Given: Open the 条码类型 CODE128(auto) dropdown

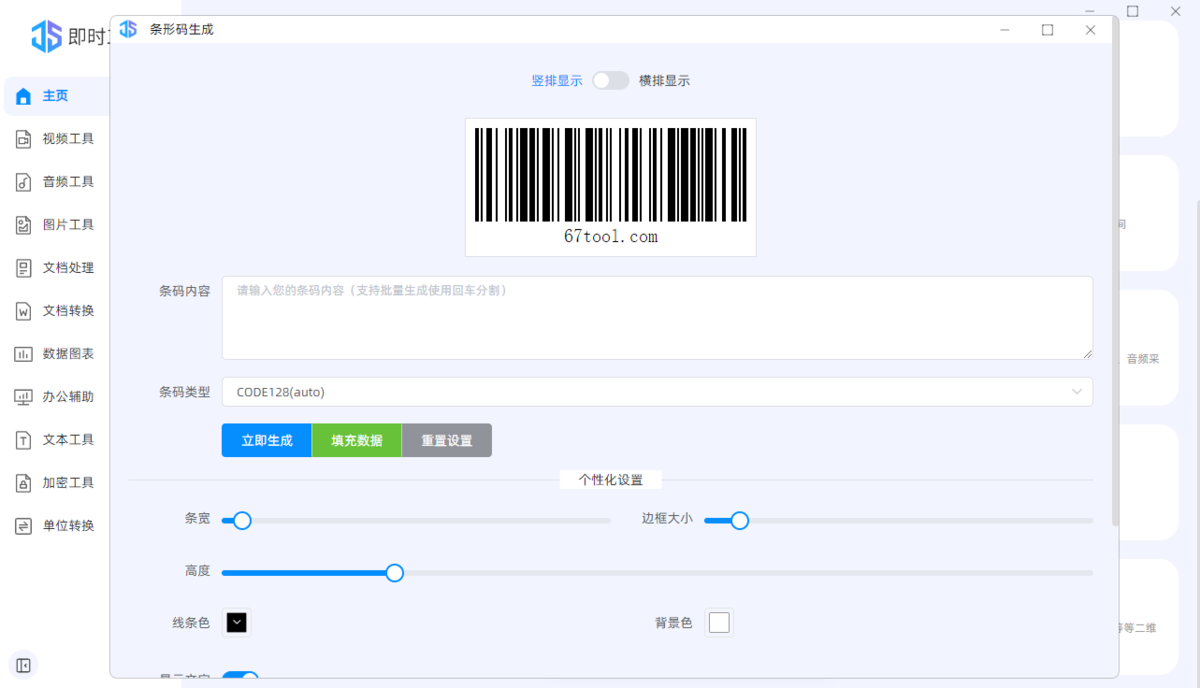Looking at the screenshot, I should point(657,392).
